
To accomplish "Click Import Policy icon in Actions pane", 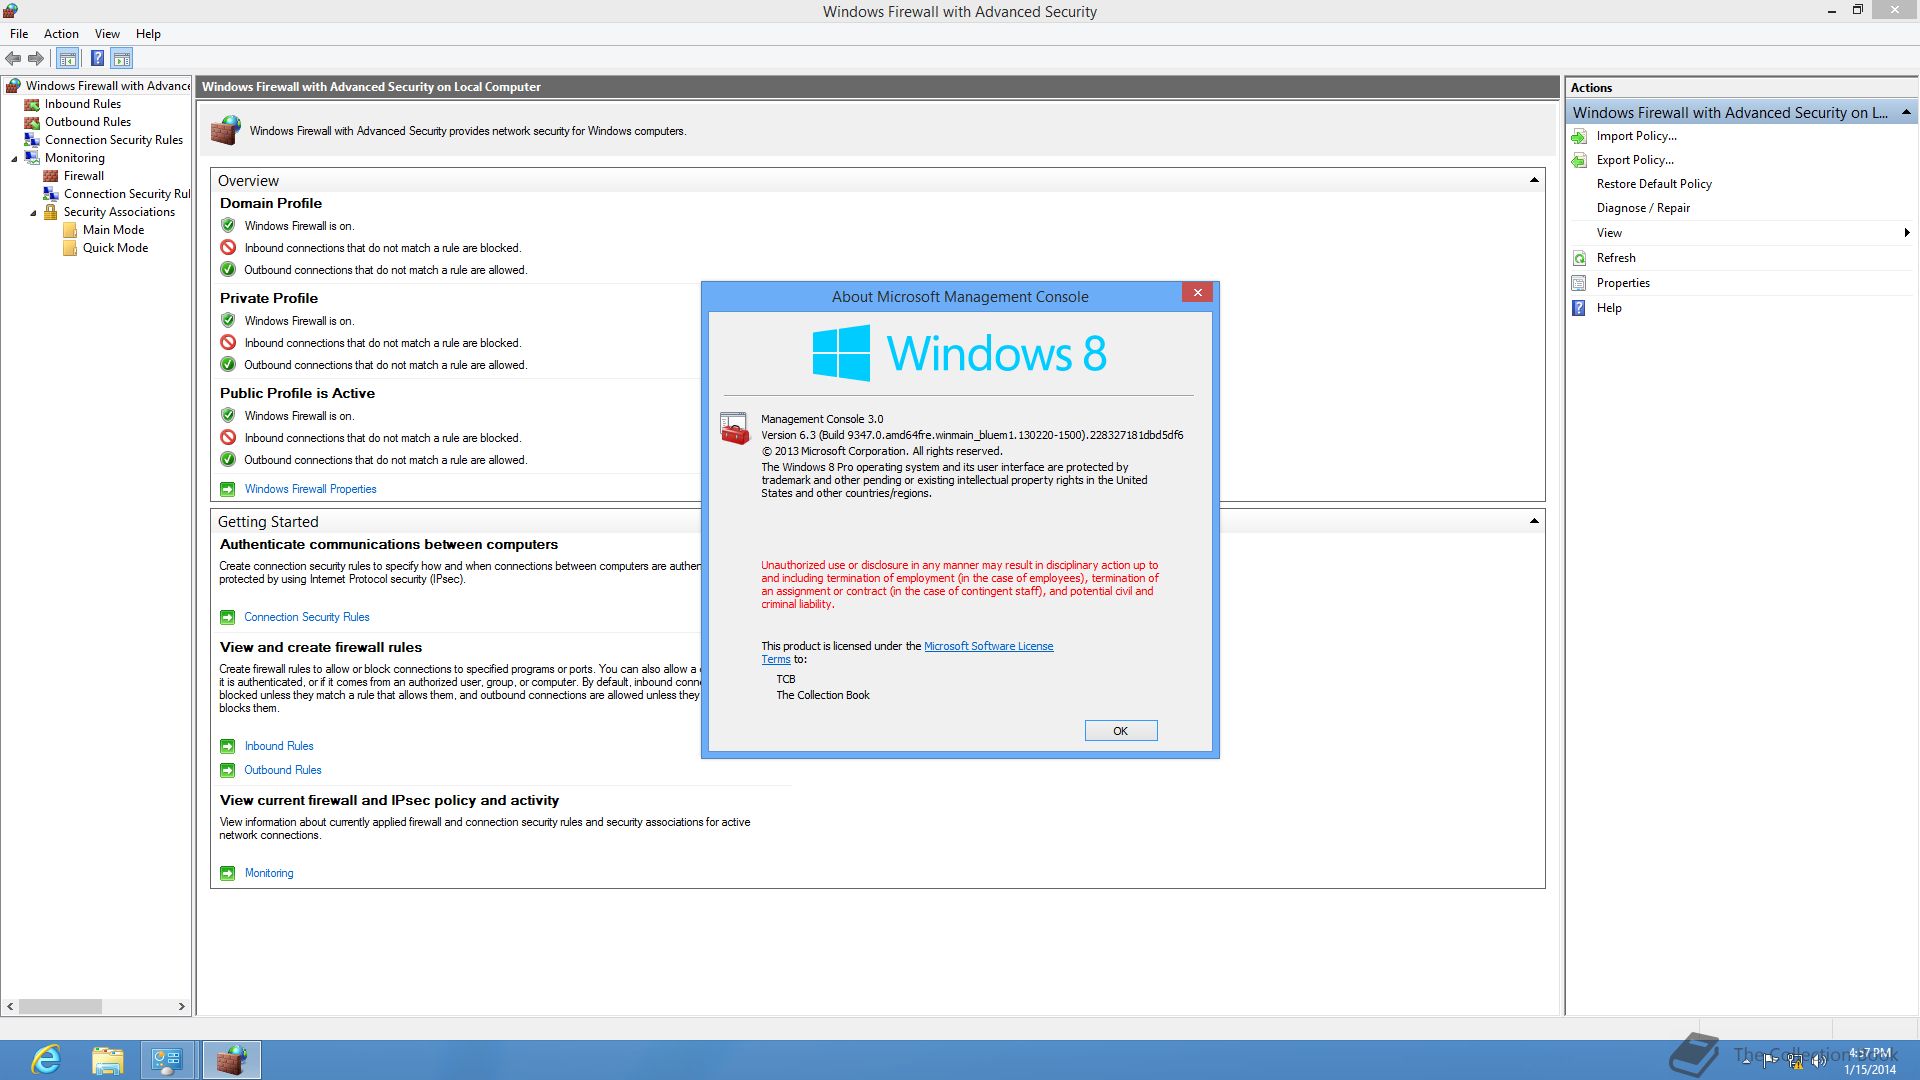I will tap(1579, 136).
